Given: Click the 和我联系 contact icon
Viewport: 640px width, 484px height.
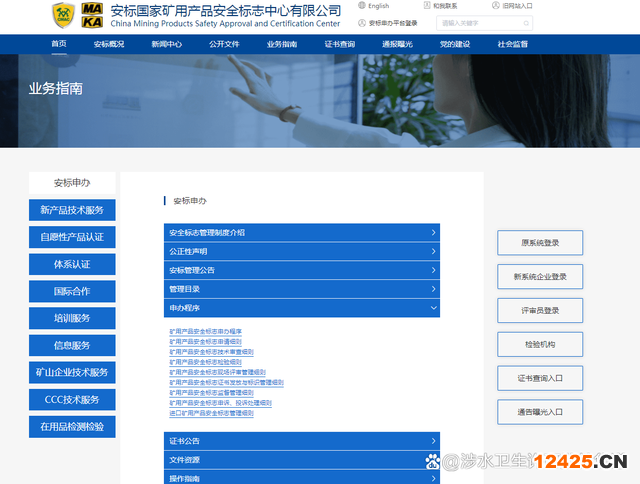Looking at the screenshot, I should pyautogui.click(x=426, y=6).
